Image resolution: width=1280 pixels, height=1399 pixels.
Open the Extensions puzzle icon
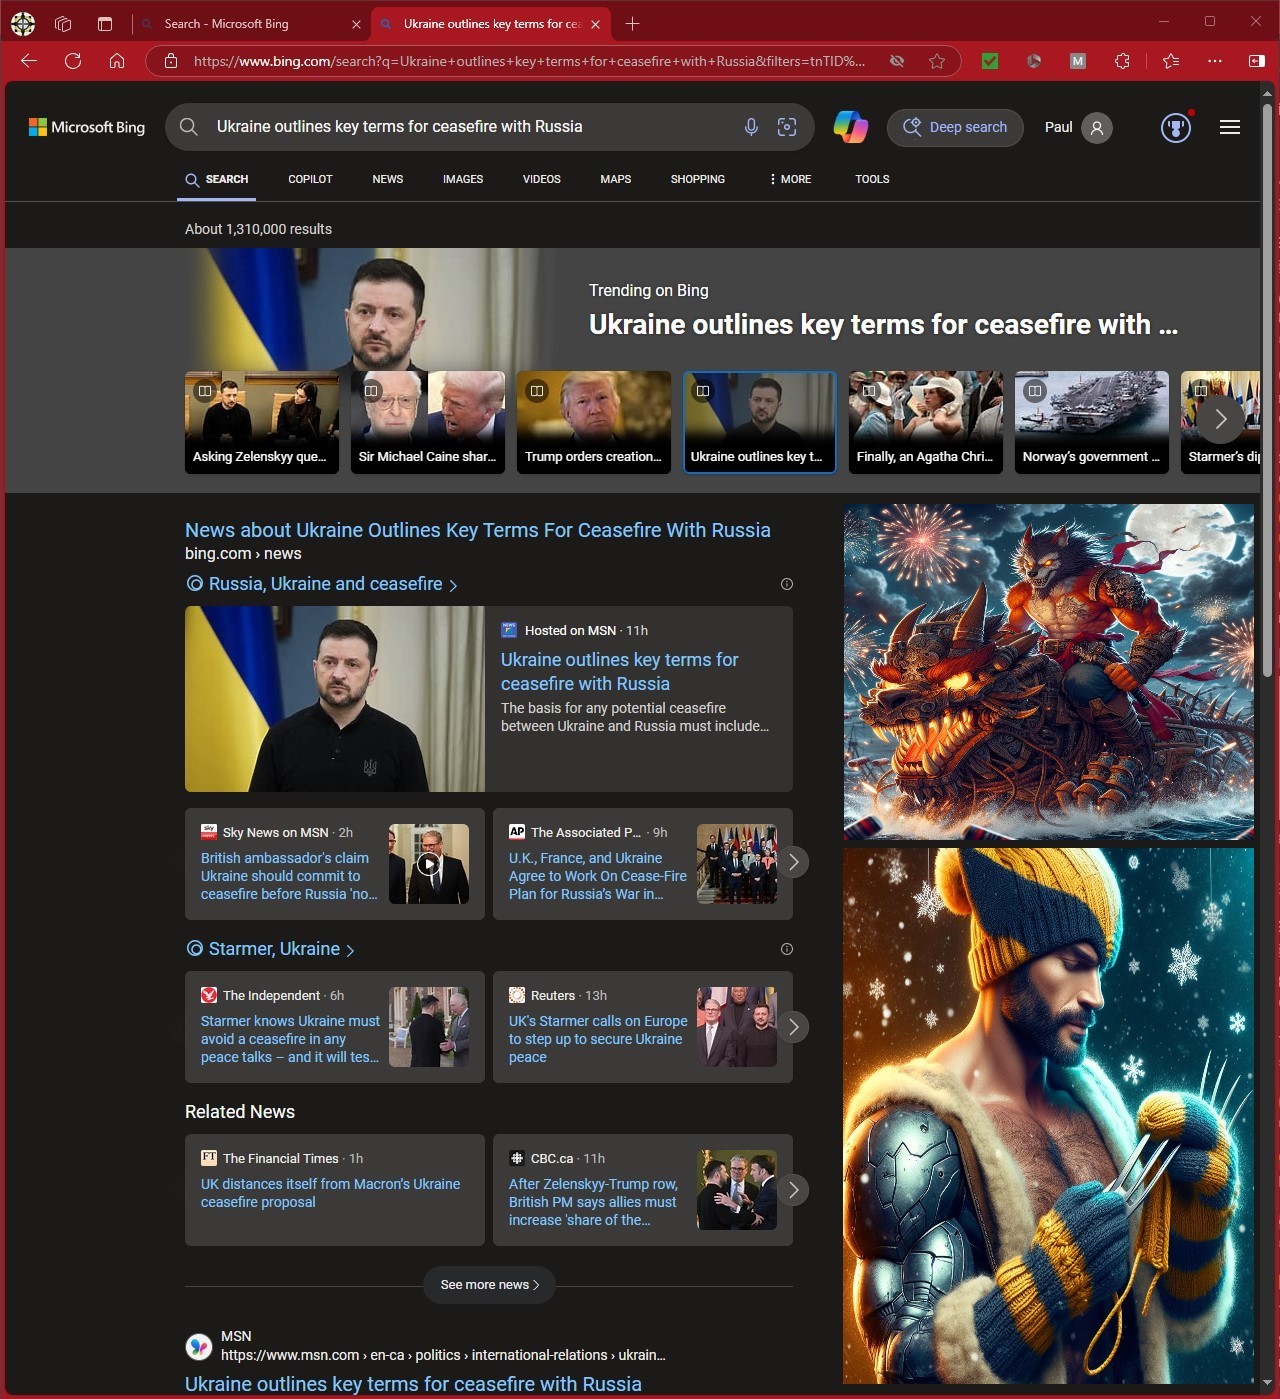tap(1122, 61)
